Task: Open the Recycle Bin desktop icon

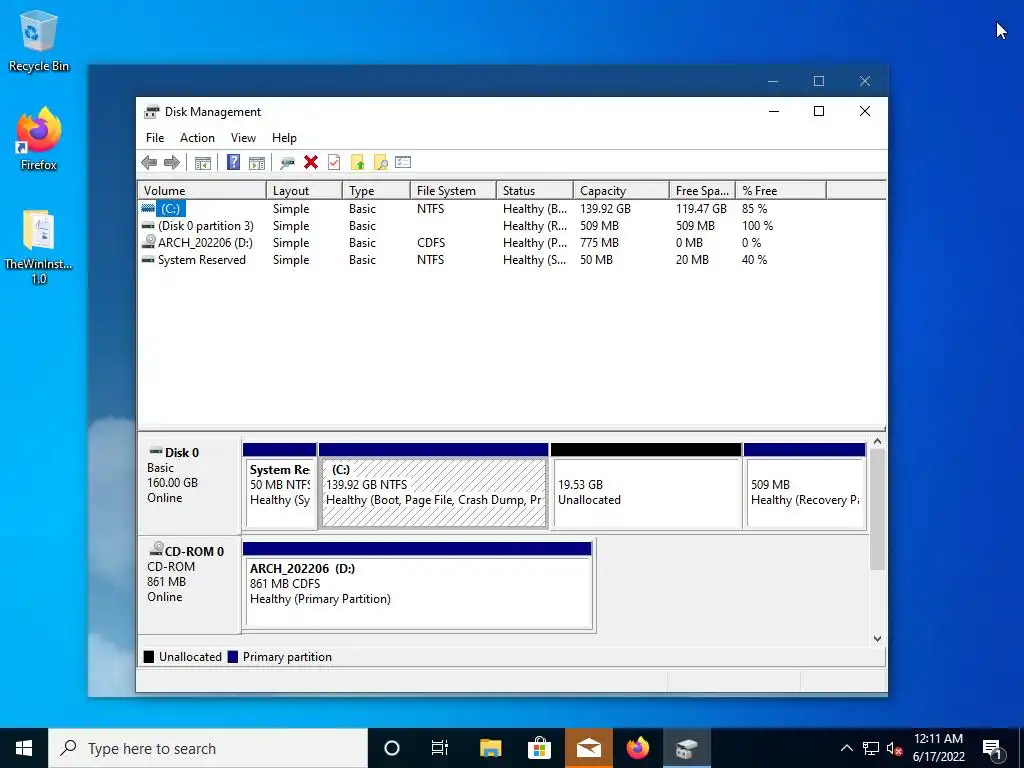Action: point(39,41)
